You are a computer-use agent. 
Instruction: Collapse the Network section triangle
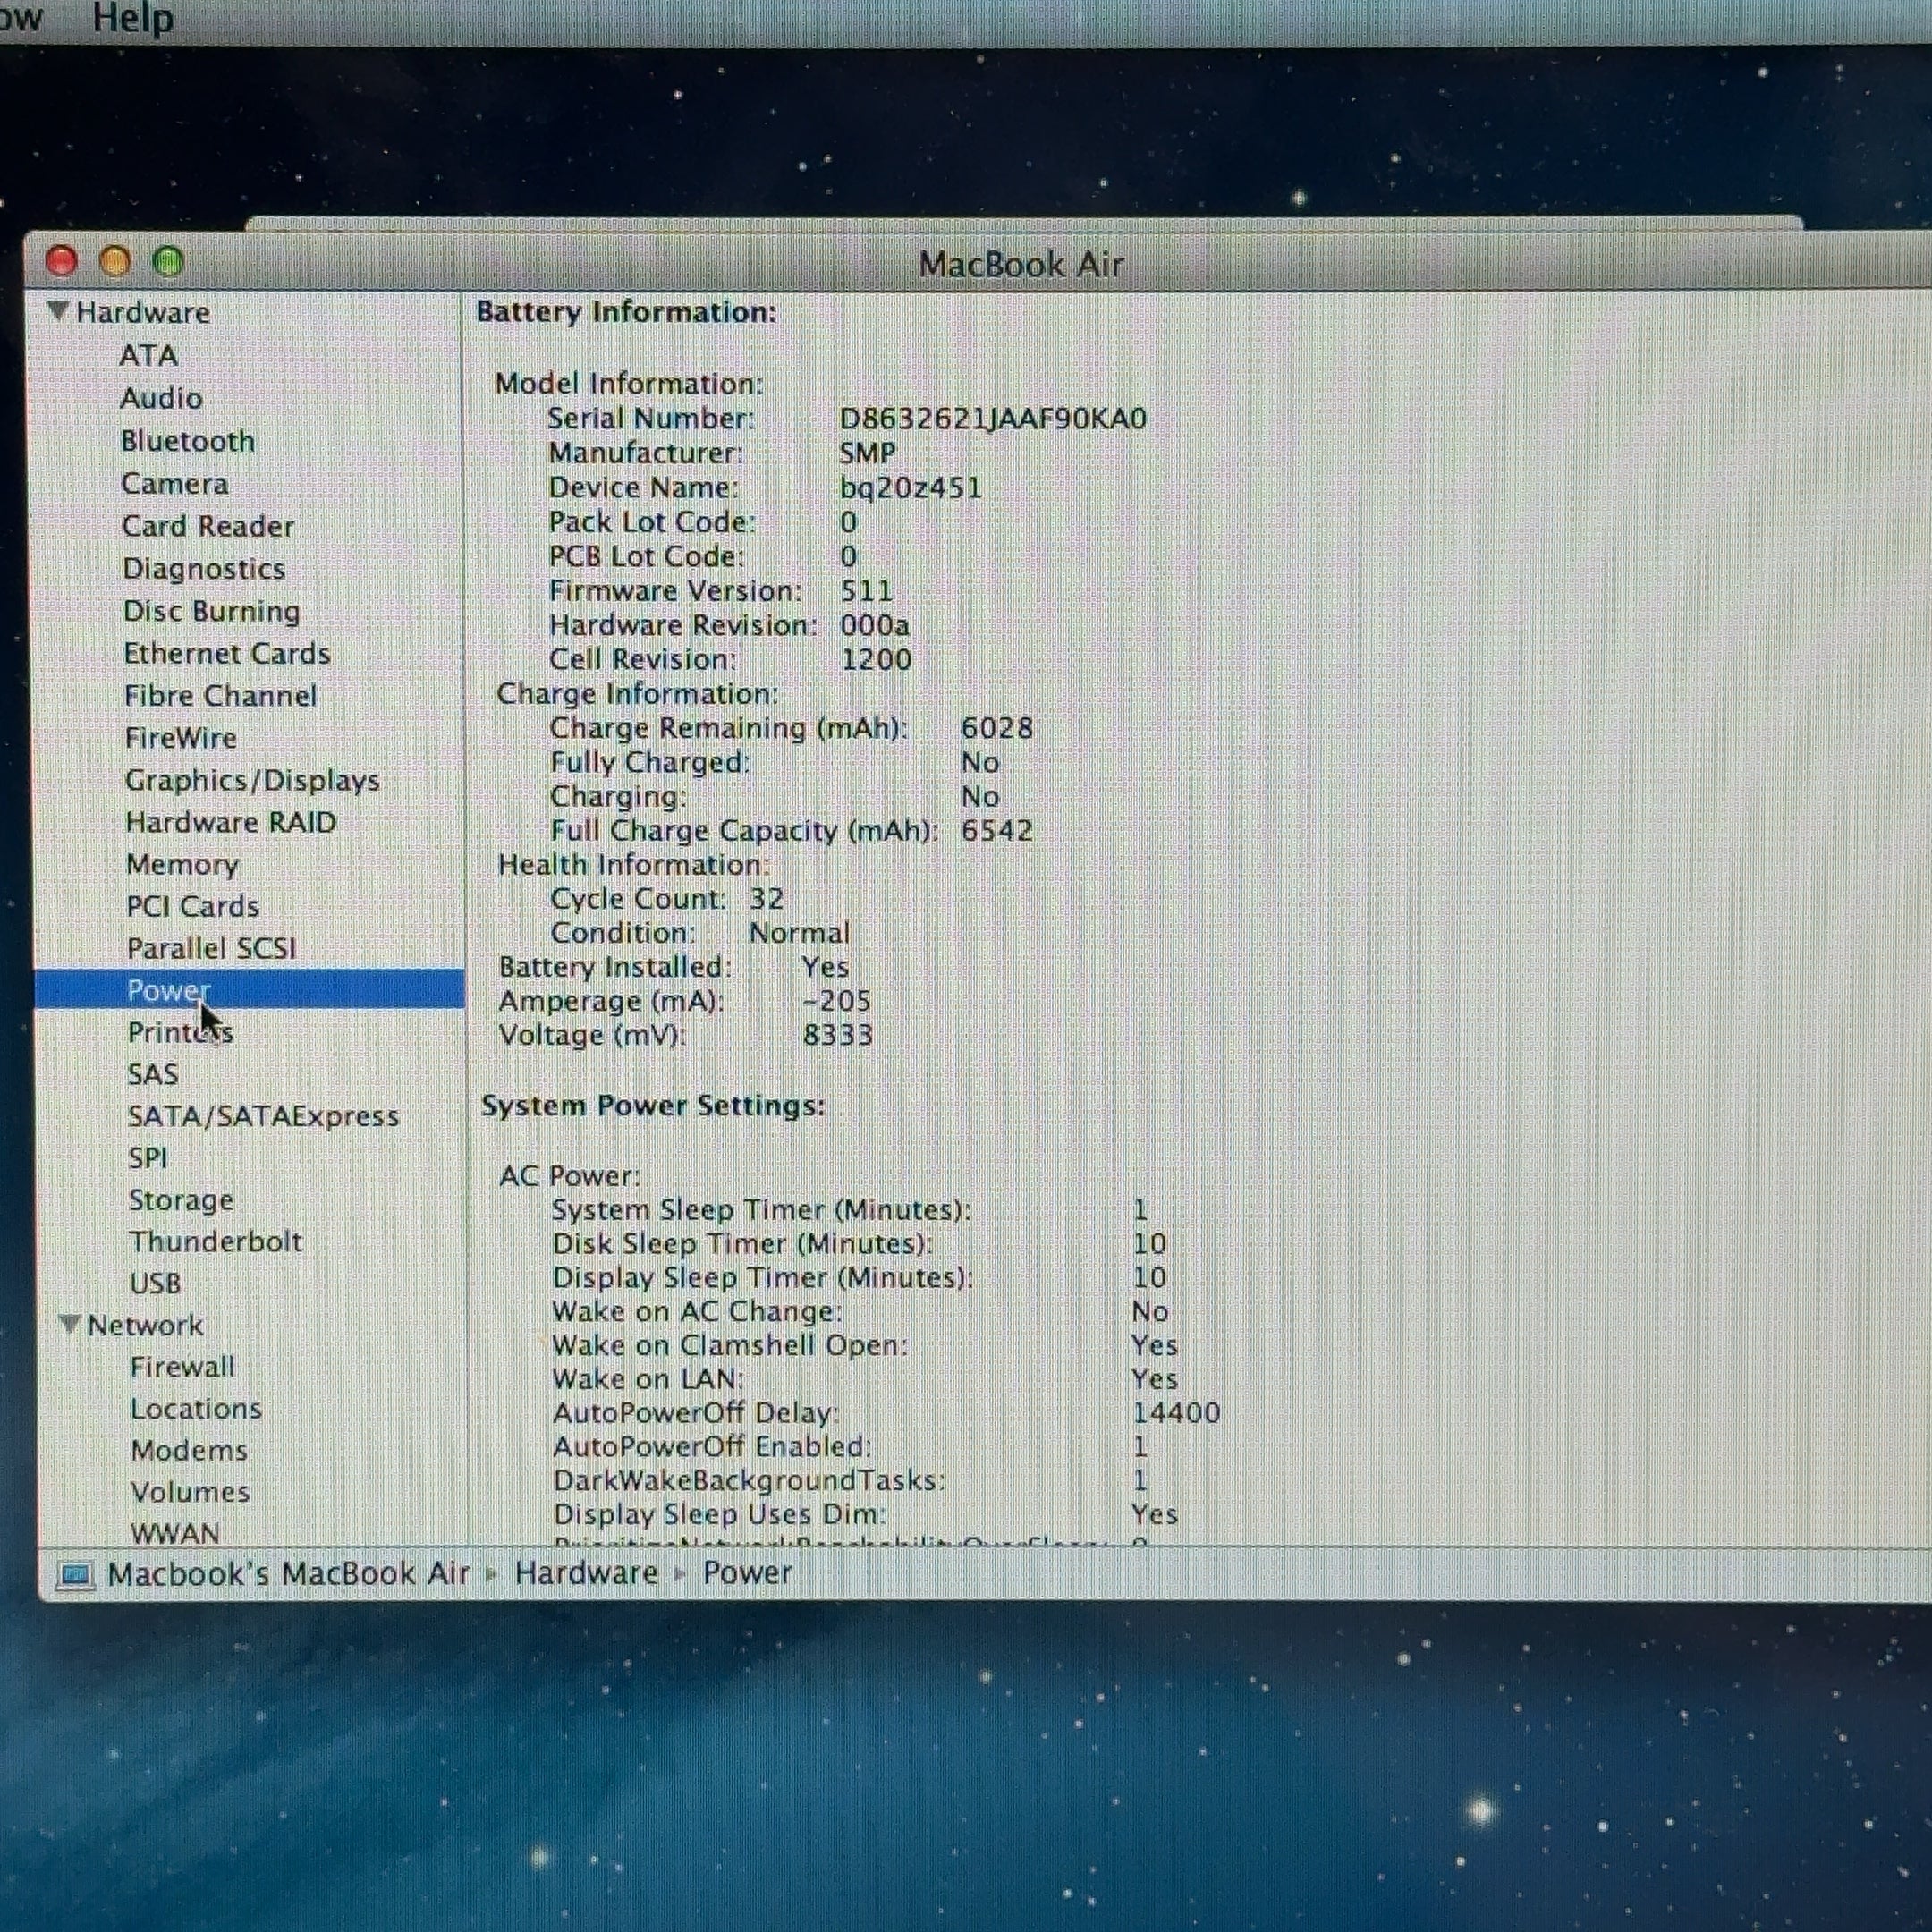[69, 1324]
